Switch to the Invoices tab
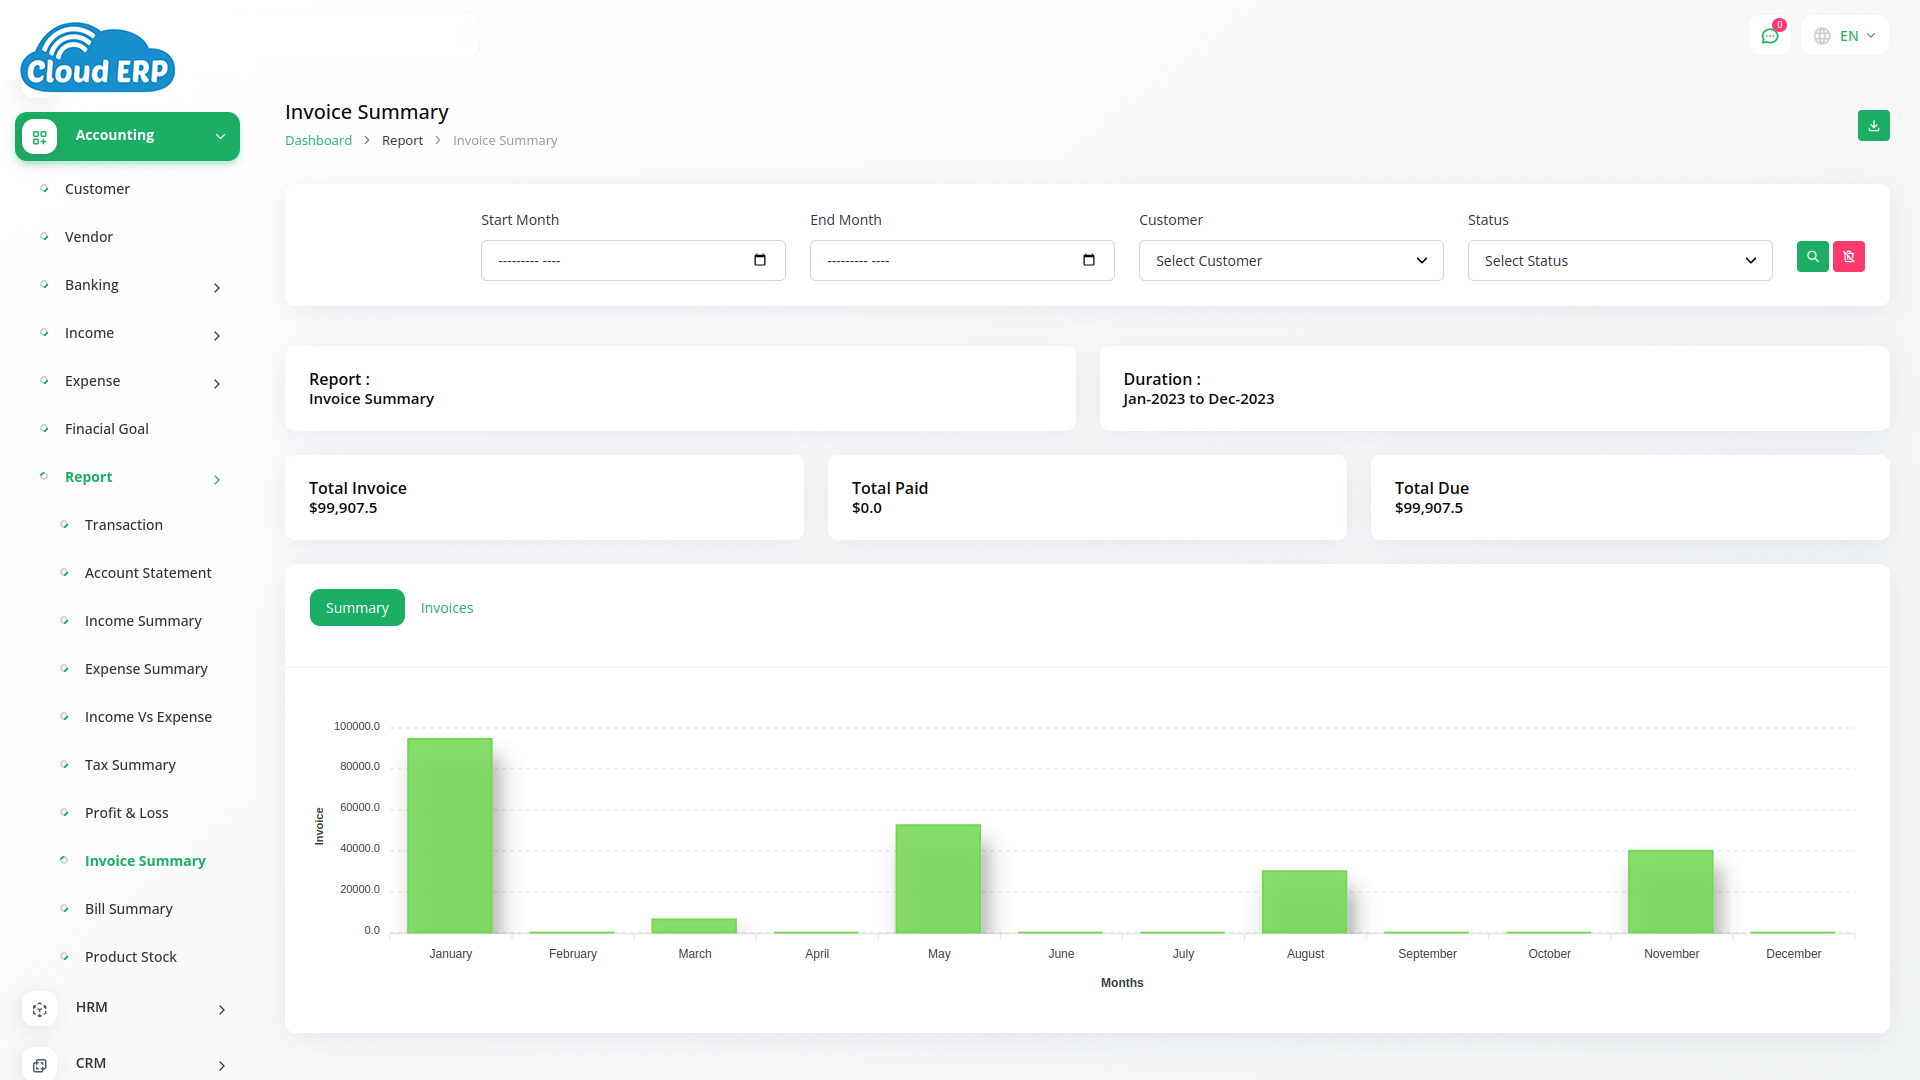This screenshot has width=1920, height=1080. [447, 608]
